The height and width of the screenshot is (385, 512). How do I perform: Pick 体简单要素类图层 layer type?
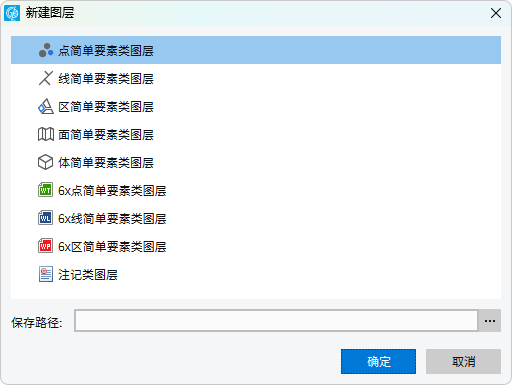pyautogui.click(x=256, y=162)
